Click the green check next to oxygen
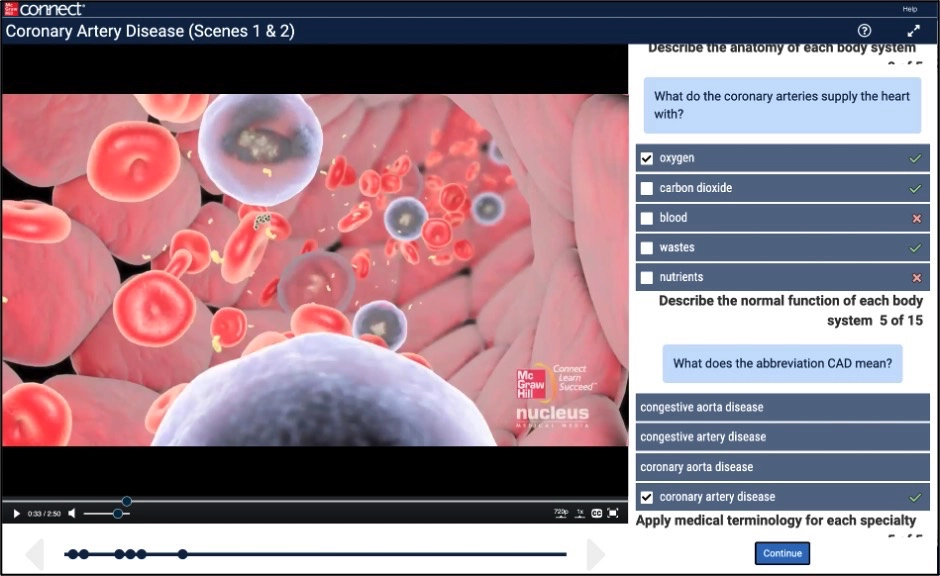 pos(915,158)
